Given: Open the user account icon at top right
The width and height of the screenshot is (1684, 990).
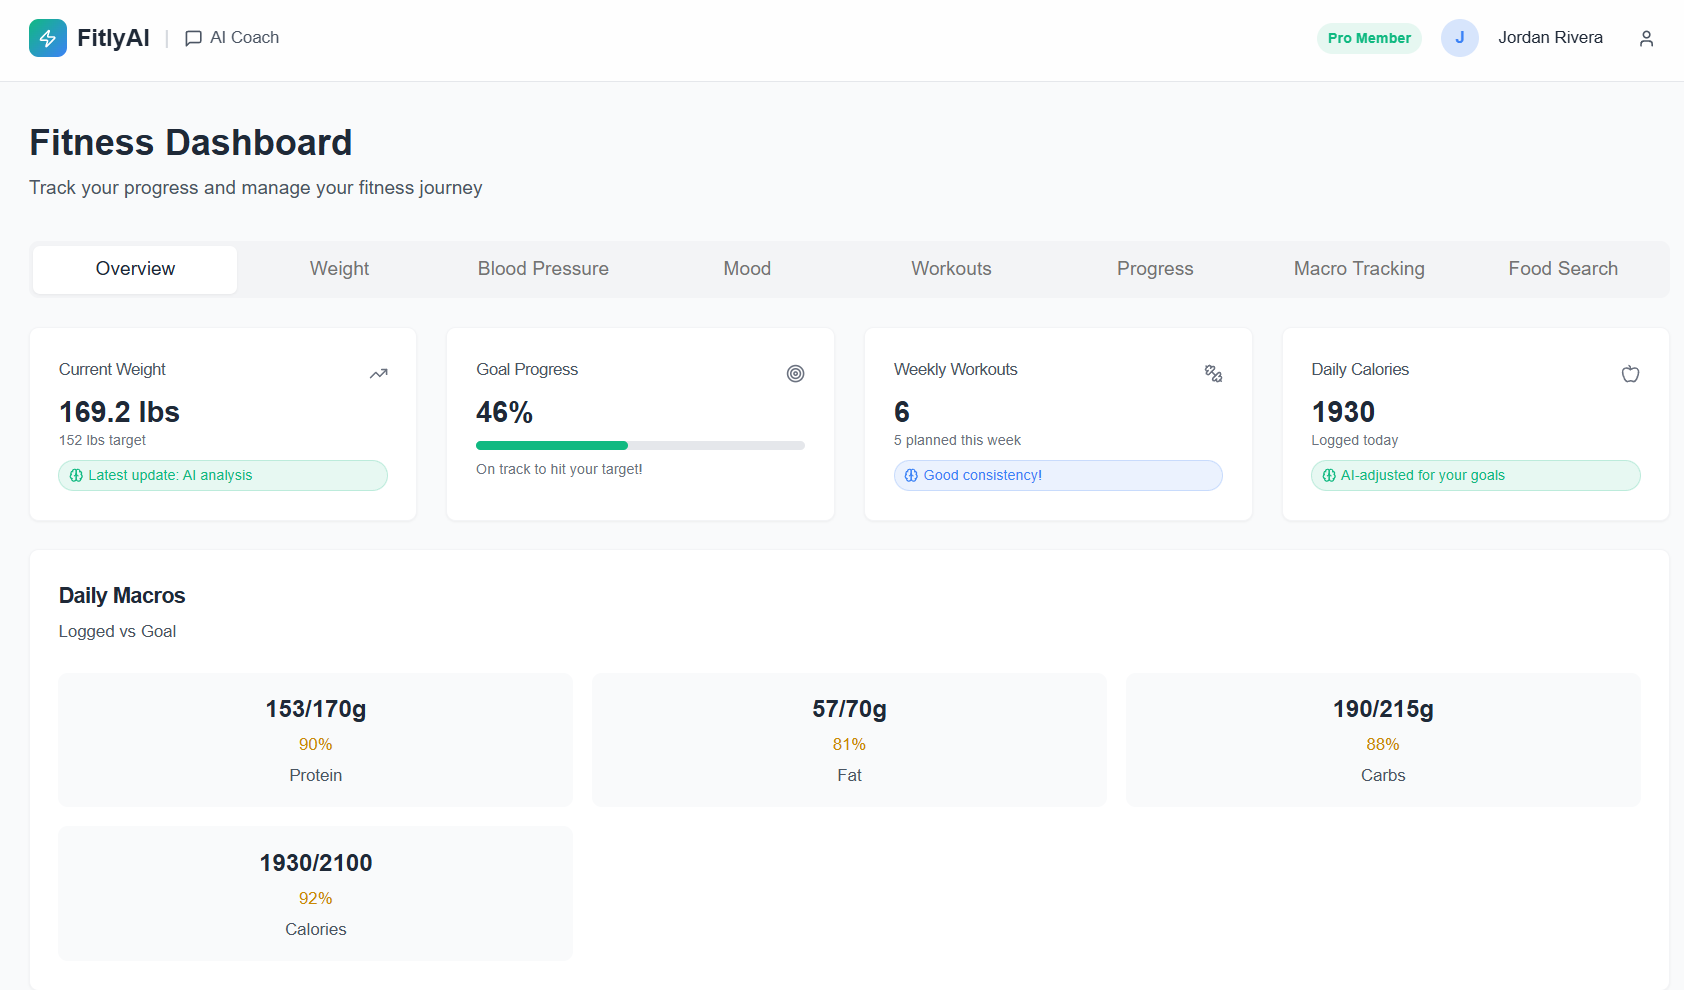Looking at the screenshot, I should click(x=1646, y=37).
